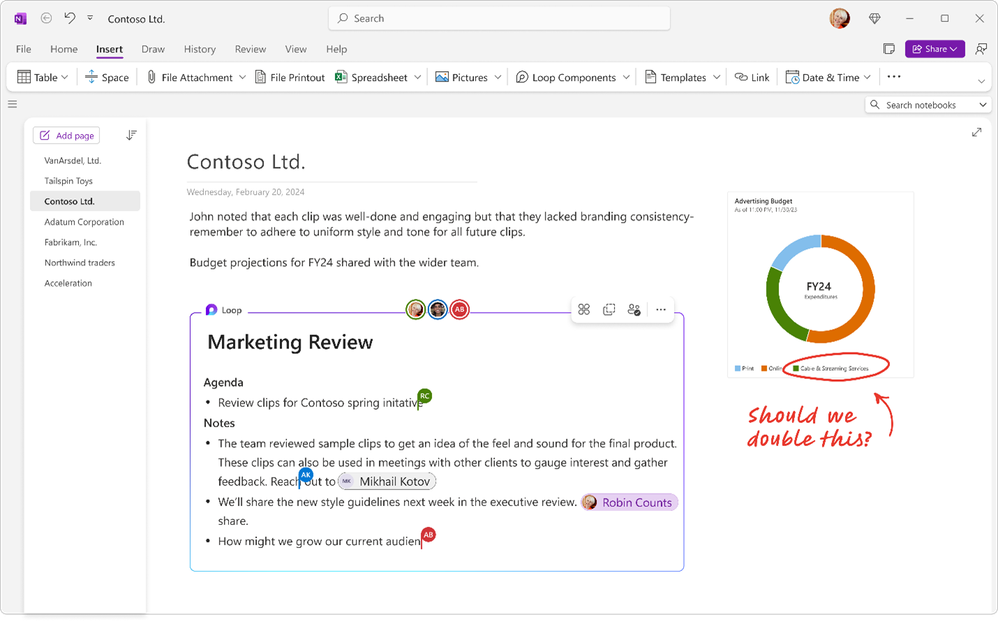The width and height of the screenshot is (998, 622).
Task: Open the Help tab
Action: 336,49
